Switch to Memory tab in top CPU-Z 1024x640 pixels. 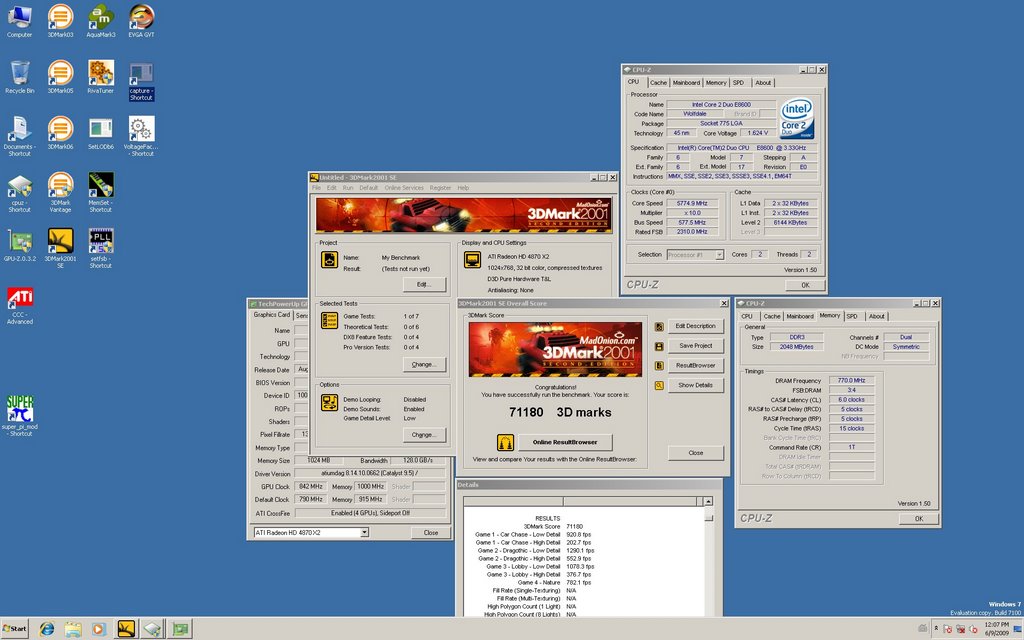(716, 83)
